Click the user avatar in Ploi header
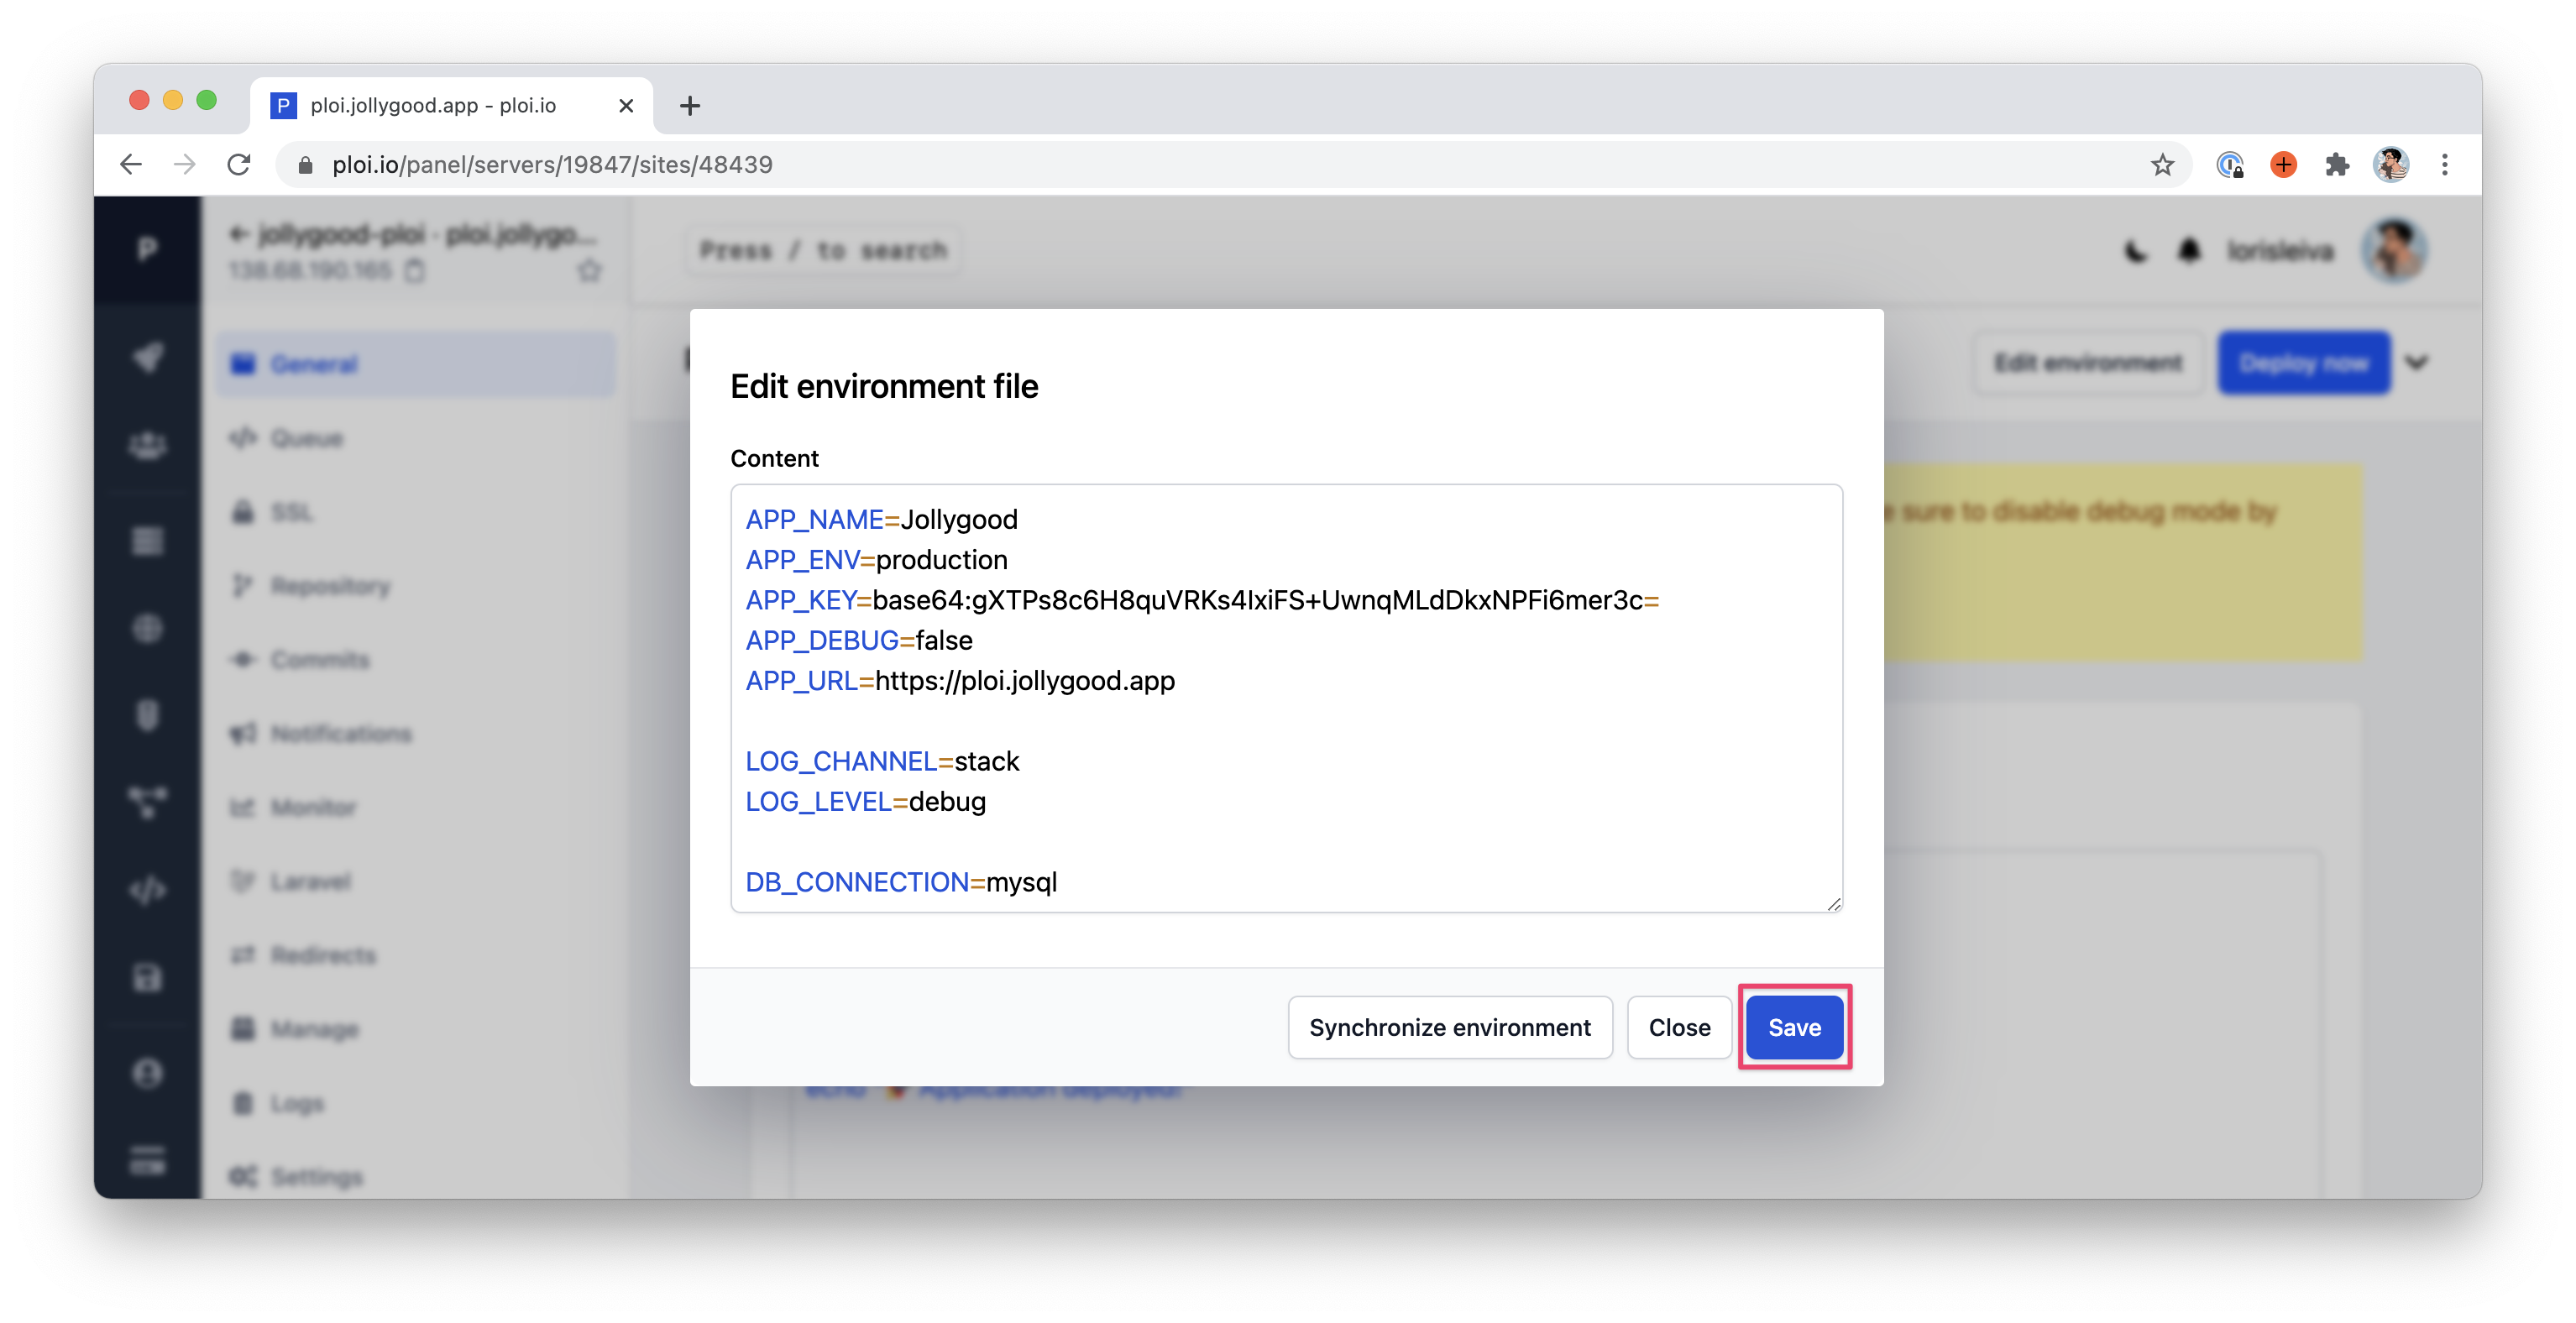The image size is (2576, 1323). [2394, 250]
